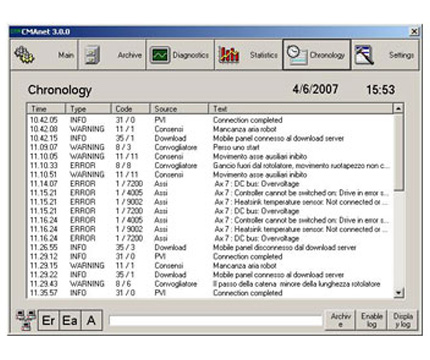Click the gears icon on Main

coord(24,55)
